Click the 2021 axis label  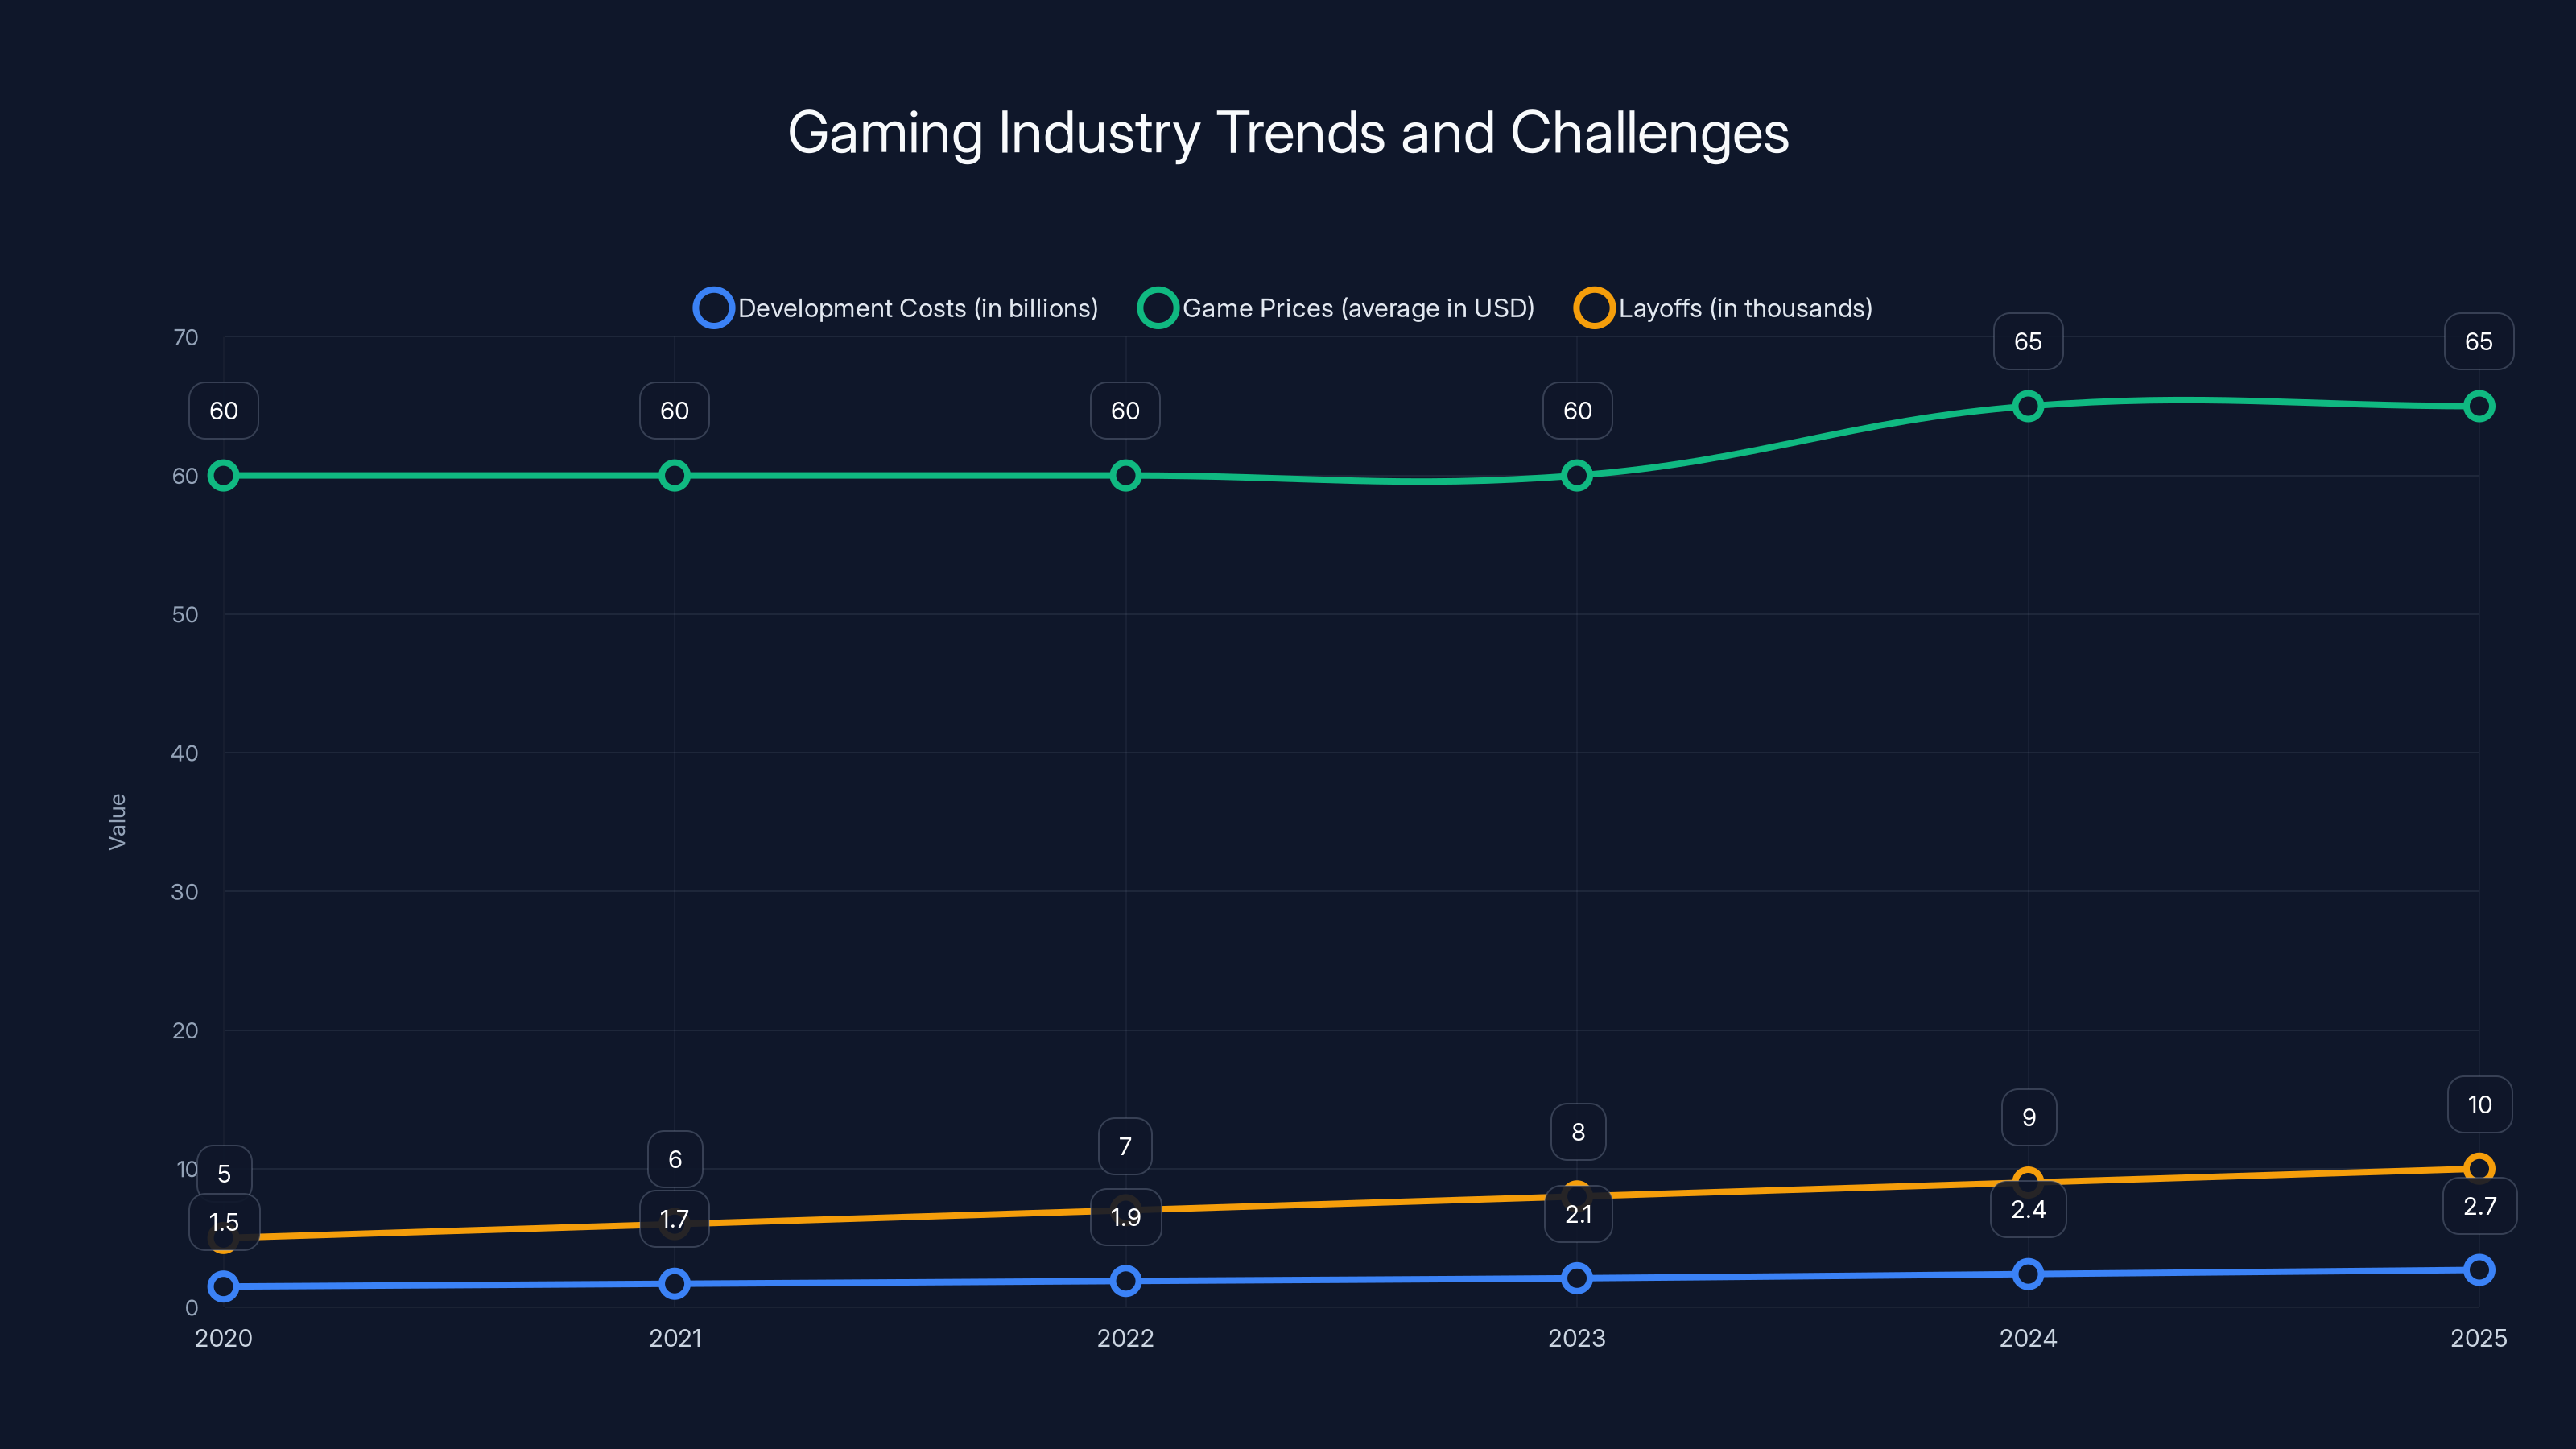[675, 1338]
